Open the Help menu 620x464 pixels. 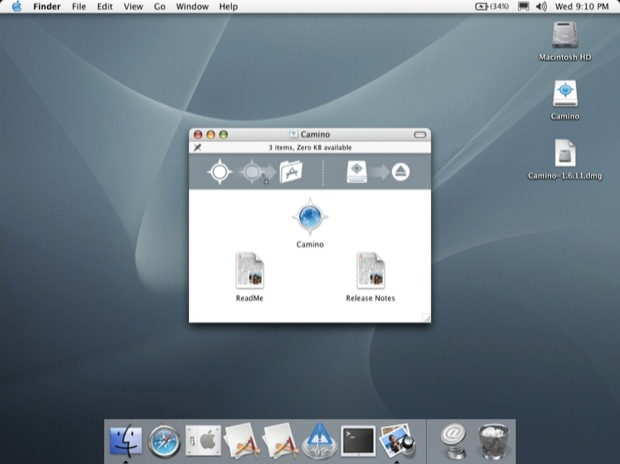(229, 6)
